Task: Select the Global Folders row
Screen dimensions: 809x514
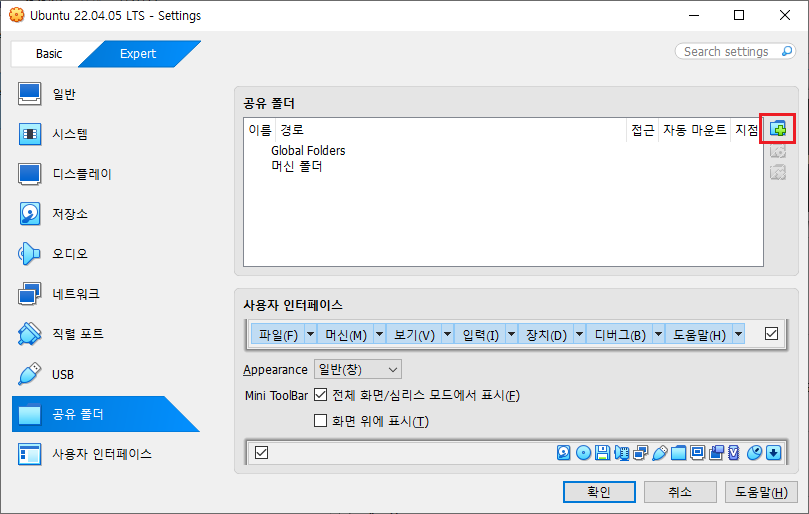Action: pyautogui.click(x=308, y=151)
